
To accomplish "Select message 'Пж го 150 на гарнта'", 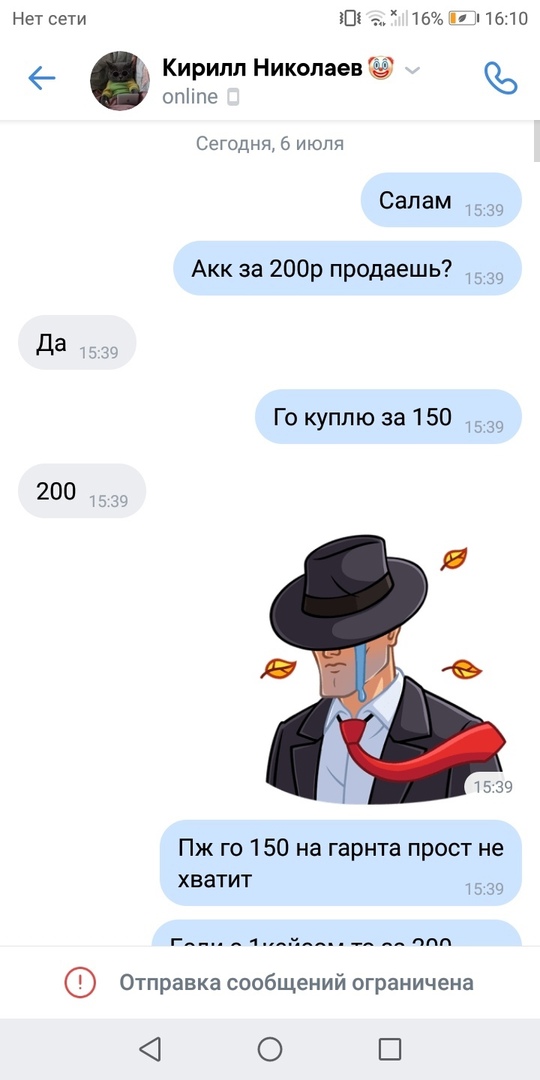I will [x=341, y=862].
